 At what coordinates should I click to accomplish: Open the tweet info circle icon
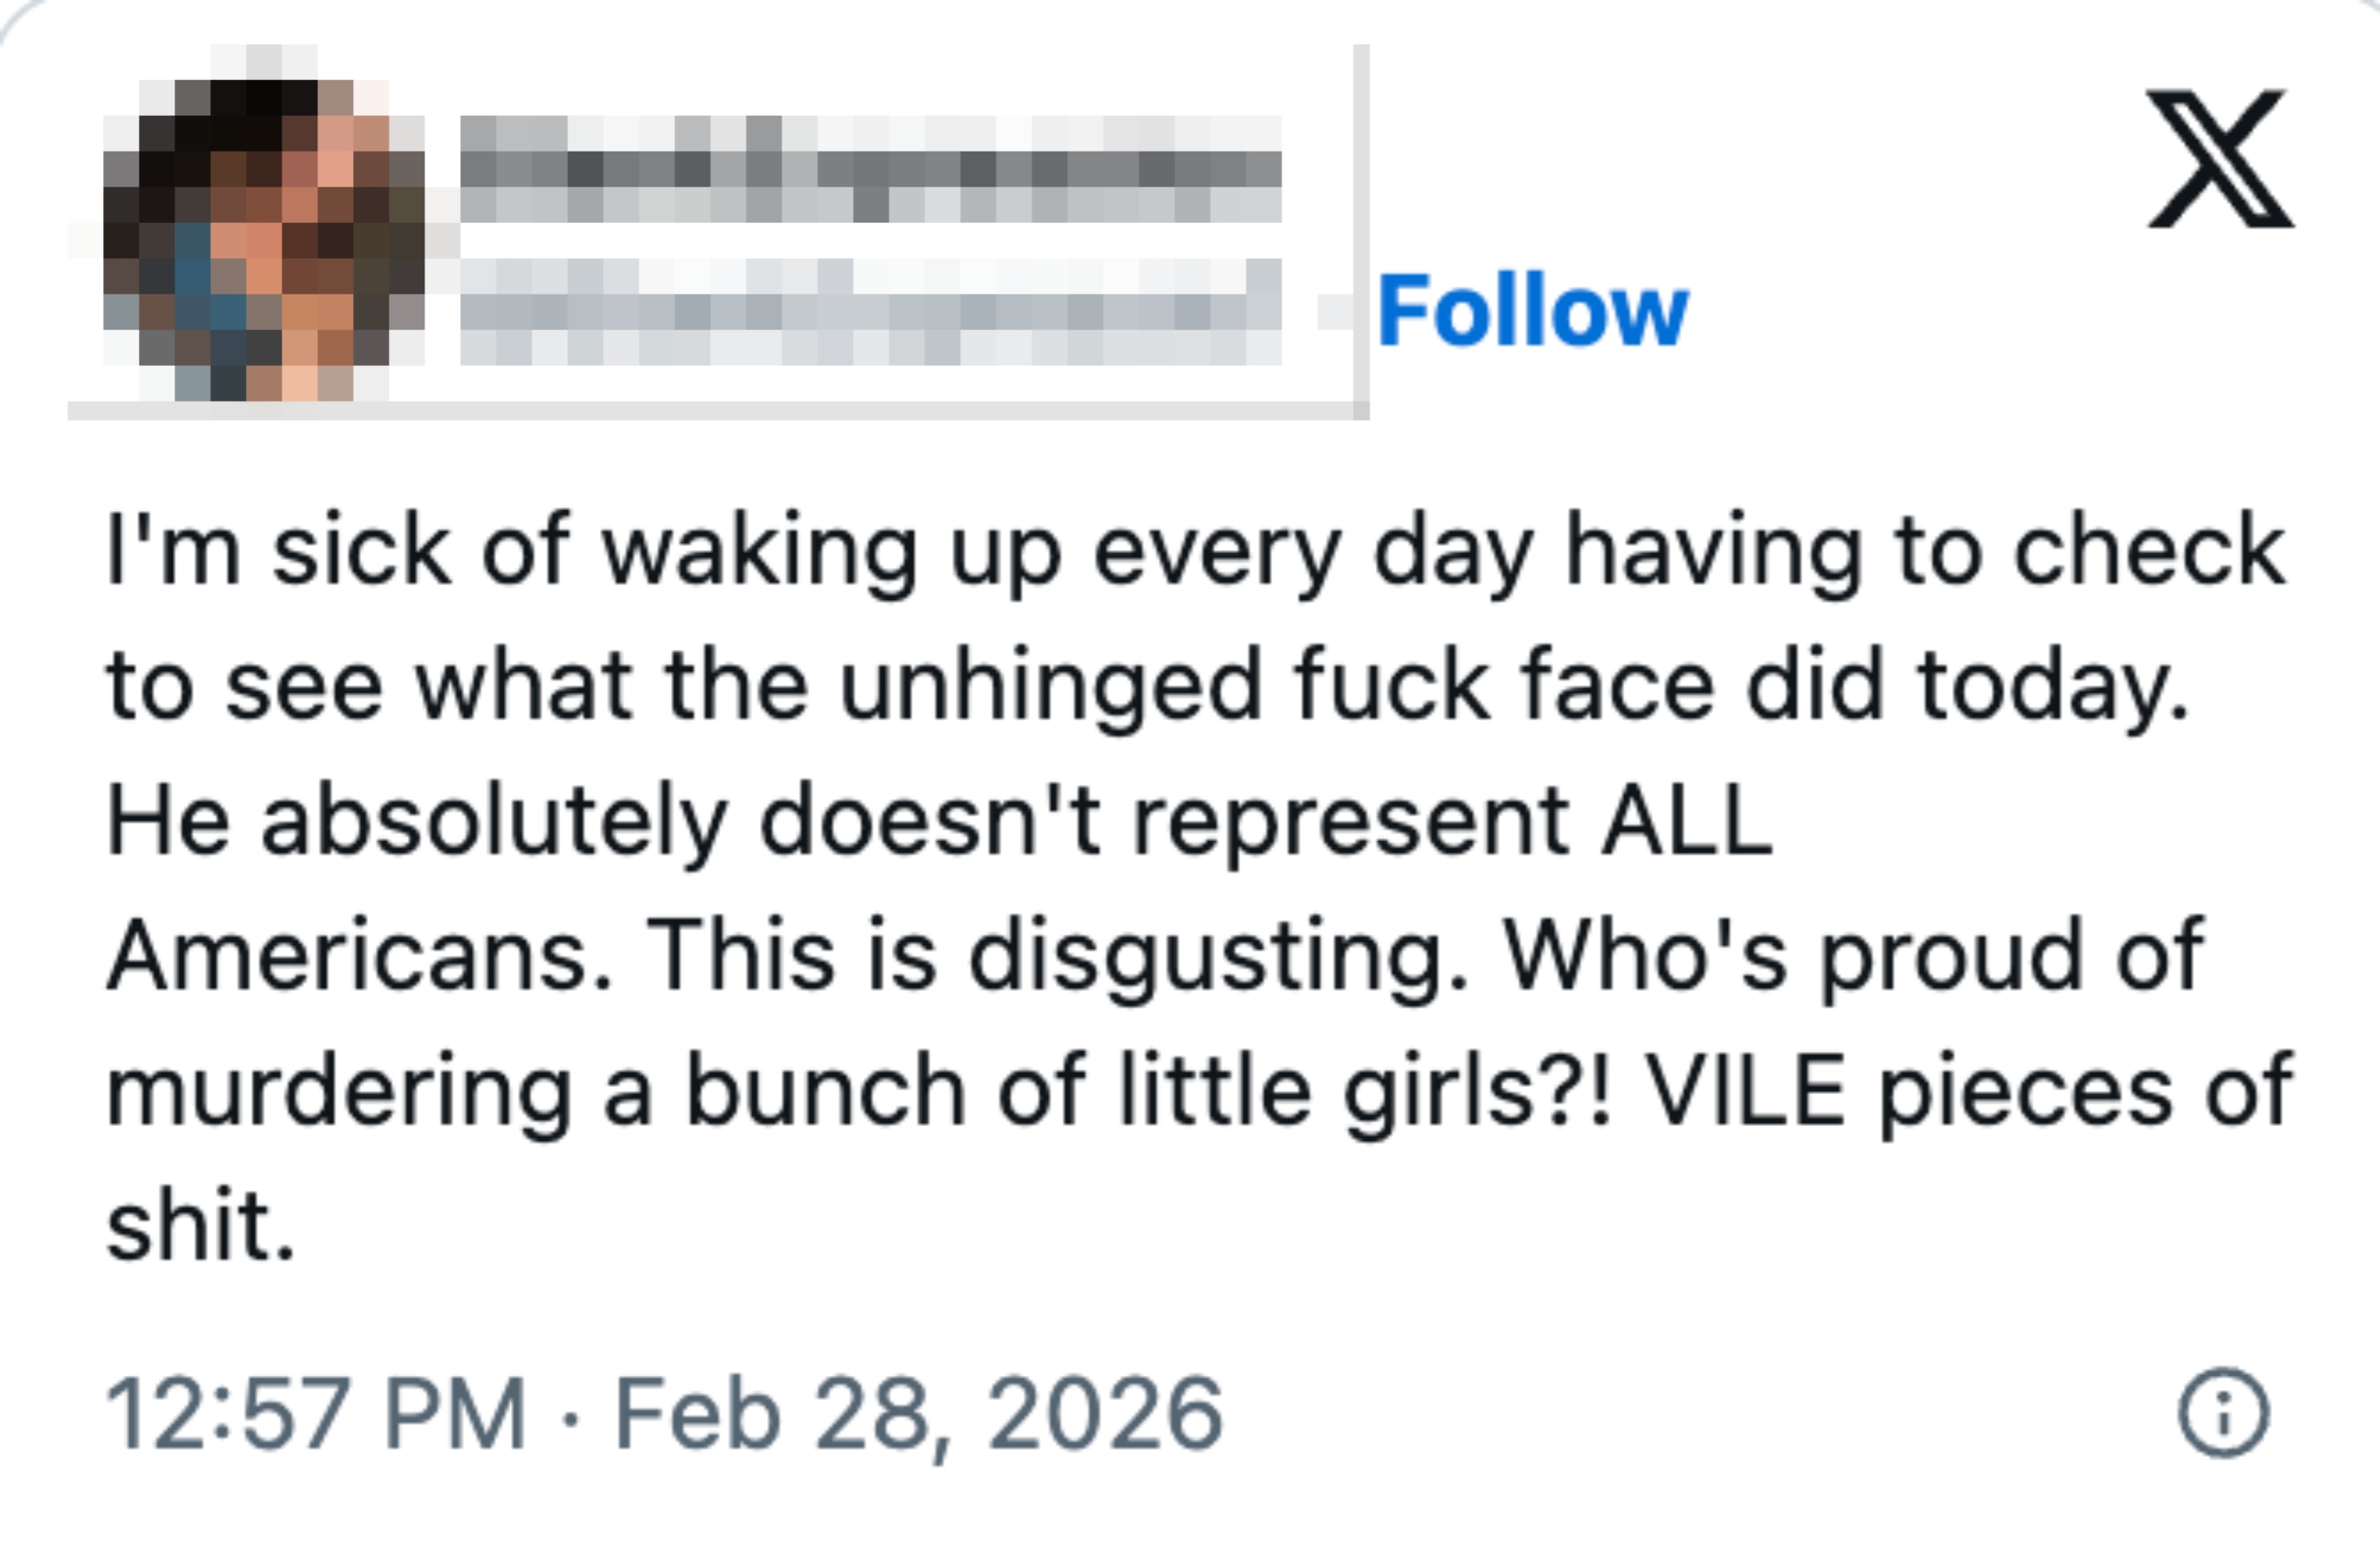2223,1412
